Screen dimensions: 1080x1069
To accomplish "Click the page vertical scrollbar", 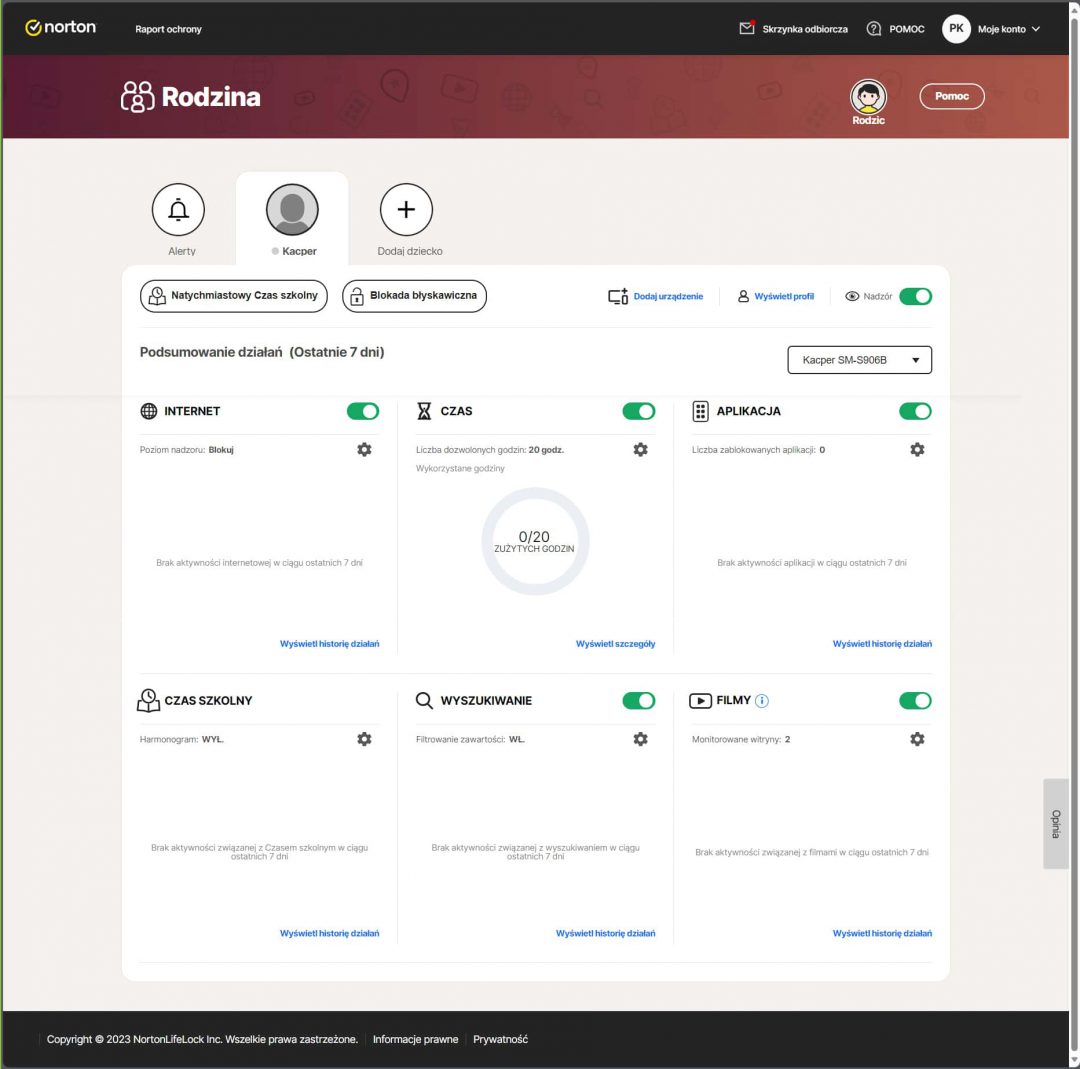I will tap(1074, 534).
